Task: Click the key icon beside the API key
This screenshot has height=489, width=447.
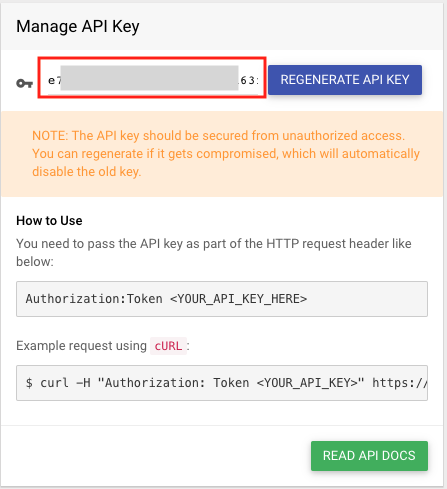Action: tap(24, 83)
